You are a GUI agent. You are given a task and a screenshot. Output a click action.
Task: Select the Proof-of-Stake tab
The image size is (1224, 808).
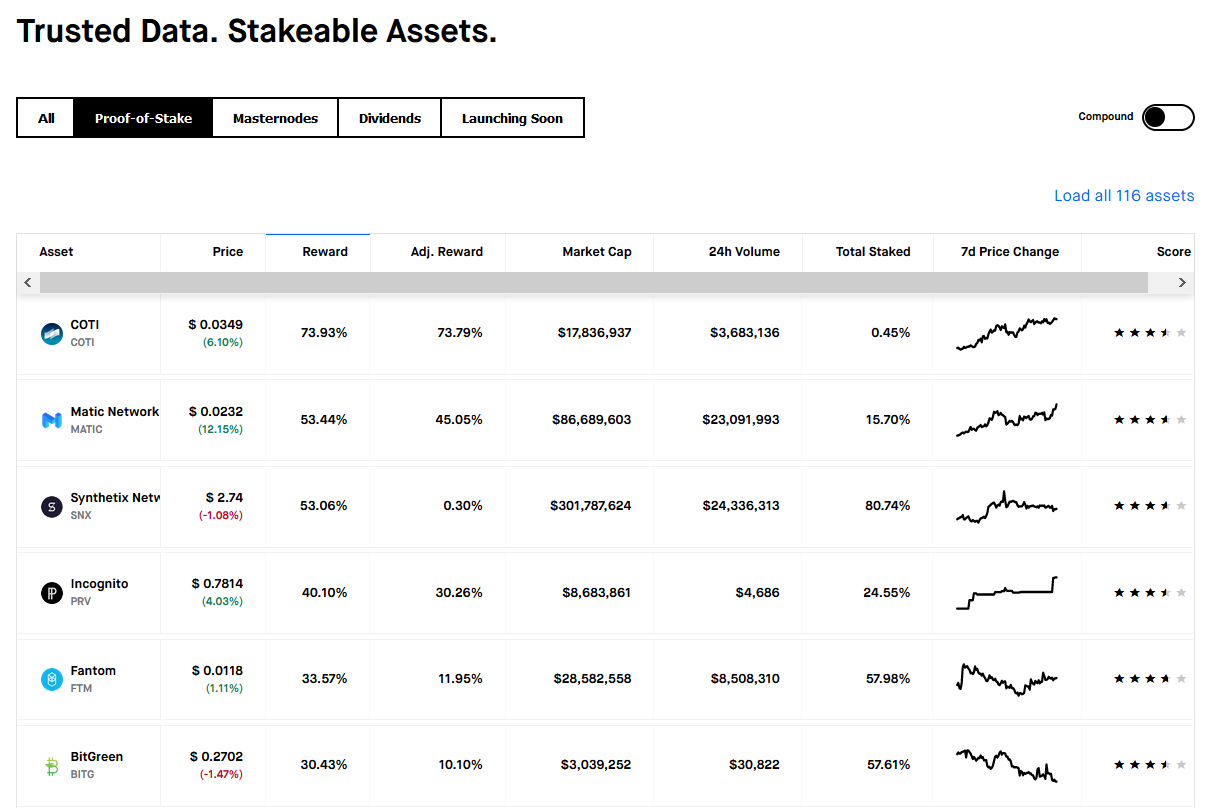tap(143, 118)
